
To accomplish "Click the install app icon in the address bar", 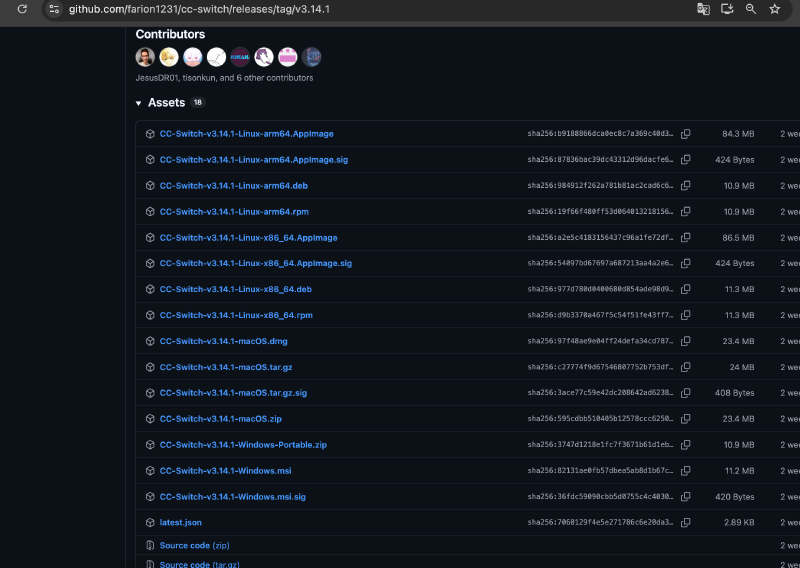I will 727,9.
